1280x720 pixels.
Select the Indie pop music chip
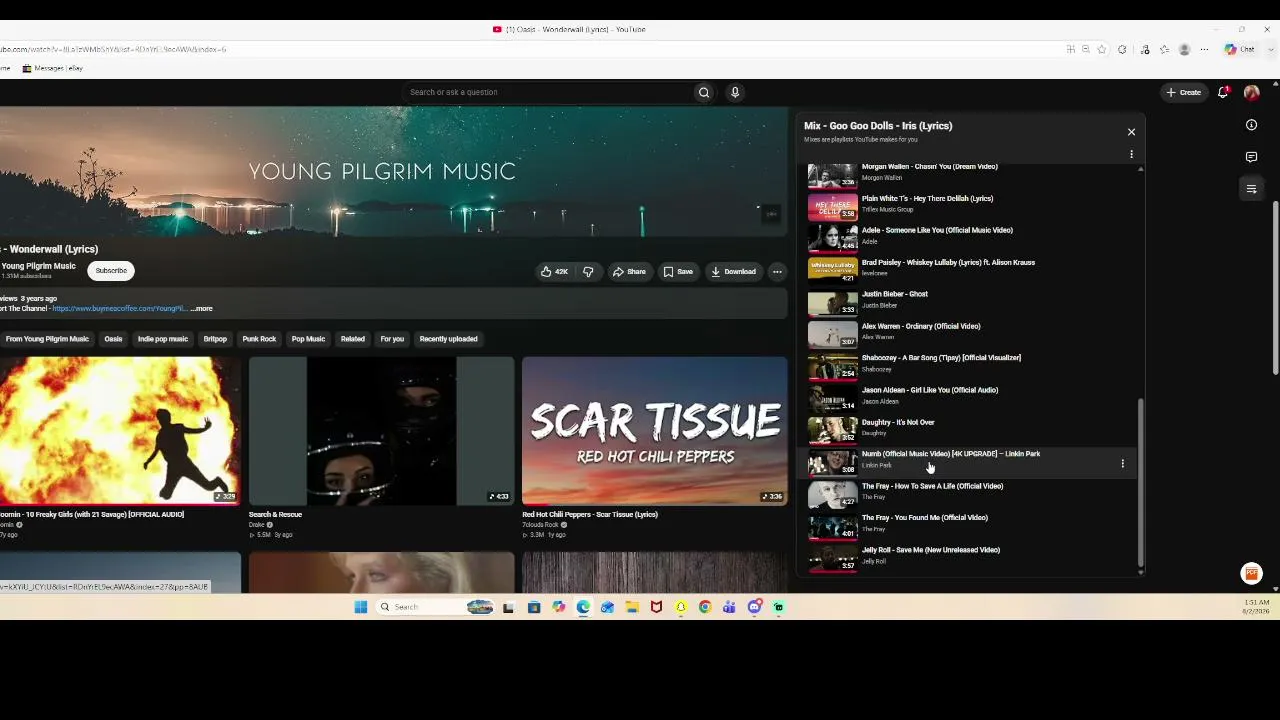(x=163, y=339)
